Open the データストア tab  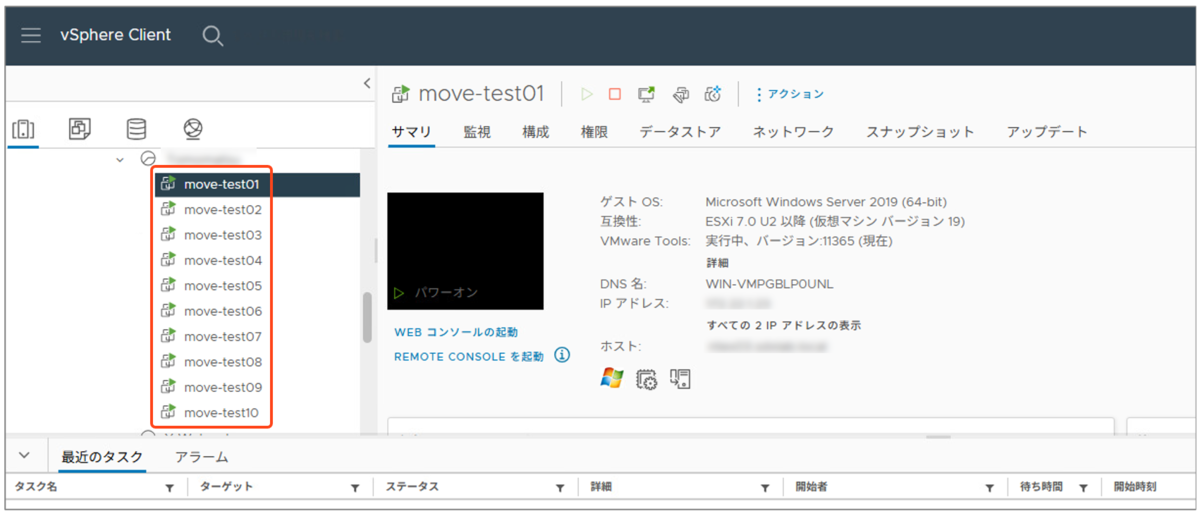coord(680,131)
